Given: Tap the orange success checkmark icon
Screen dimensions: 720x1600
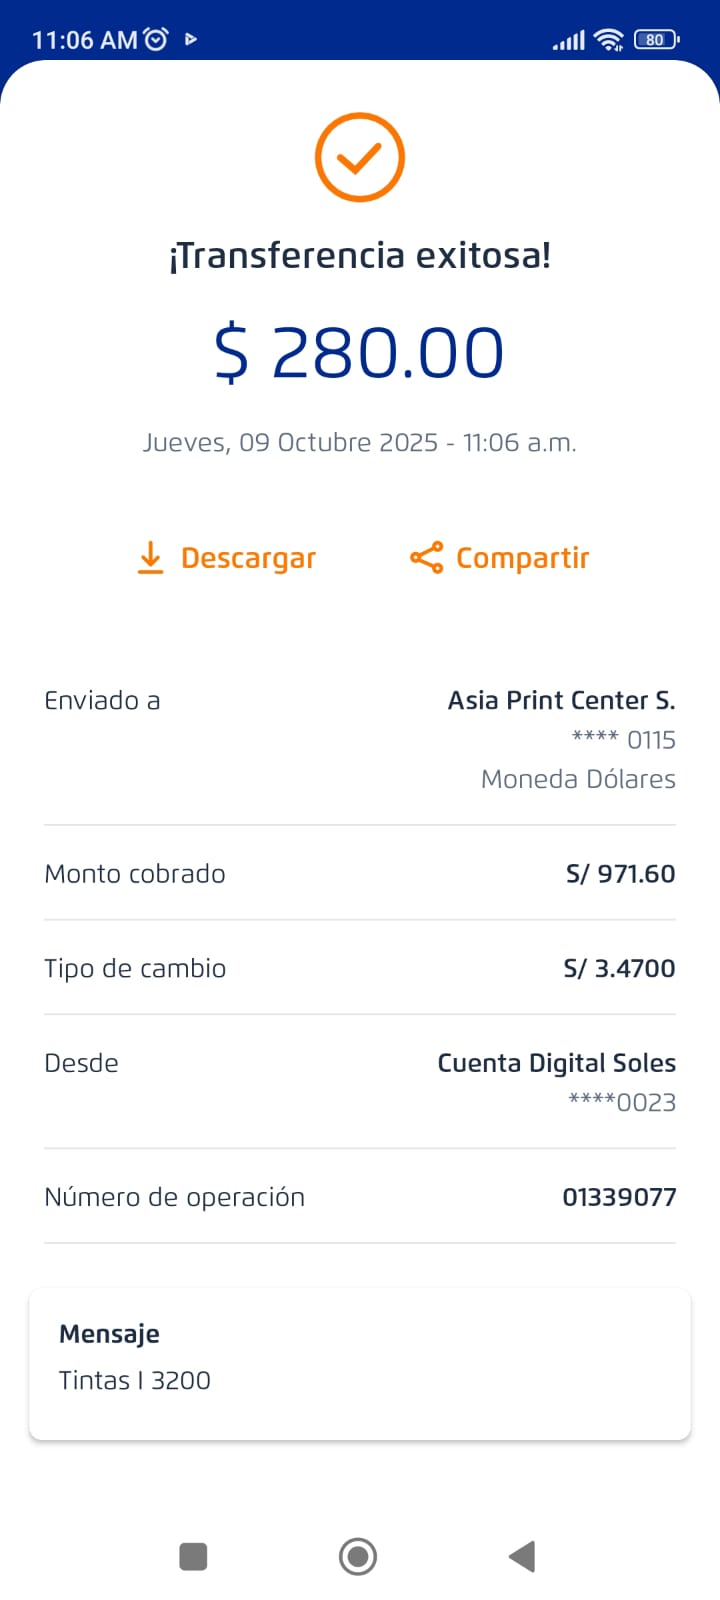Looking at the screenshot, I should 360,158.
